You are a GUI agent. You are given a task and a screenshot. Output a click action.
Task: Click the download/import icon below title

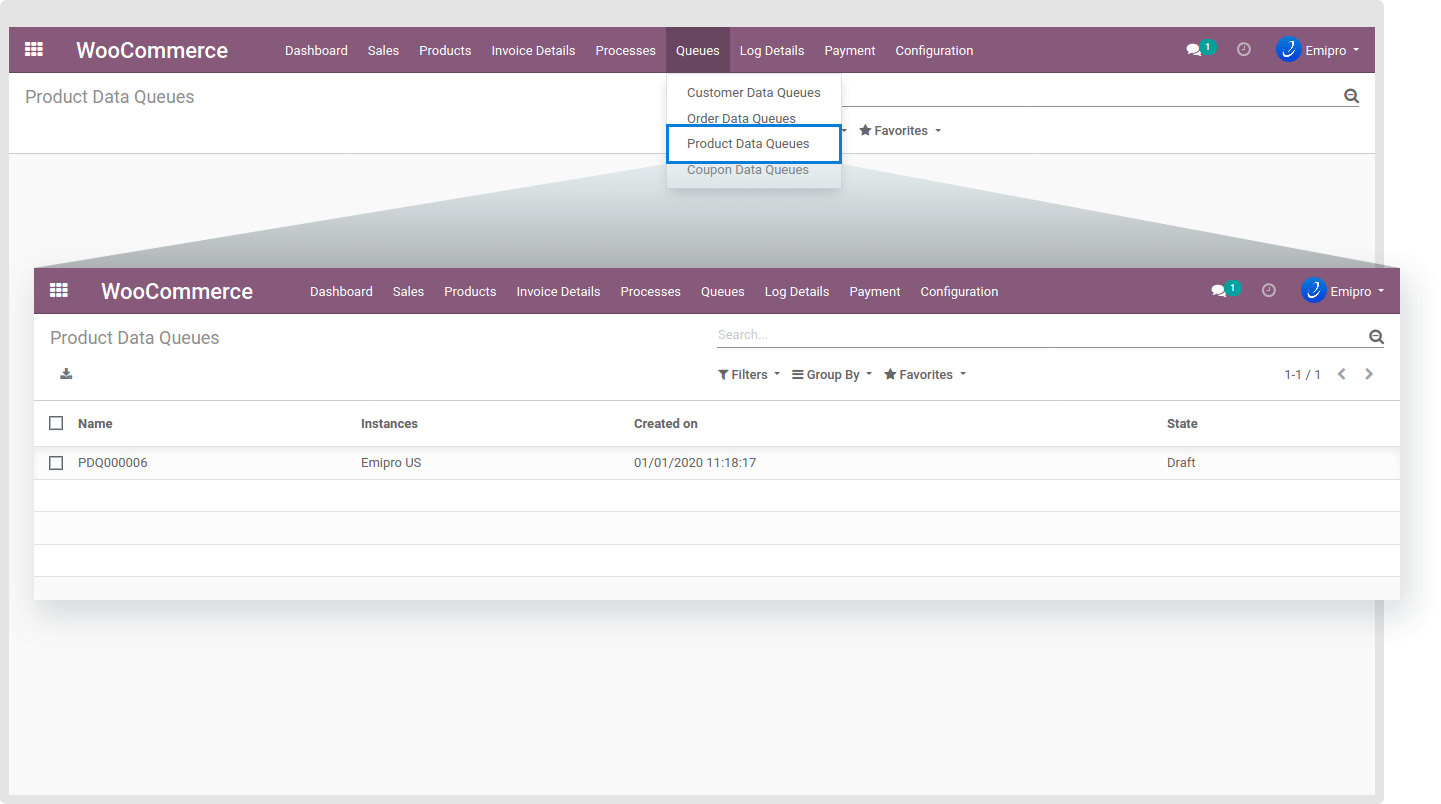[66, 374]
